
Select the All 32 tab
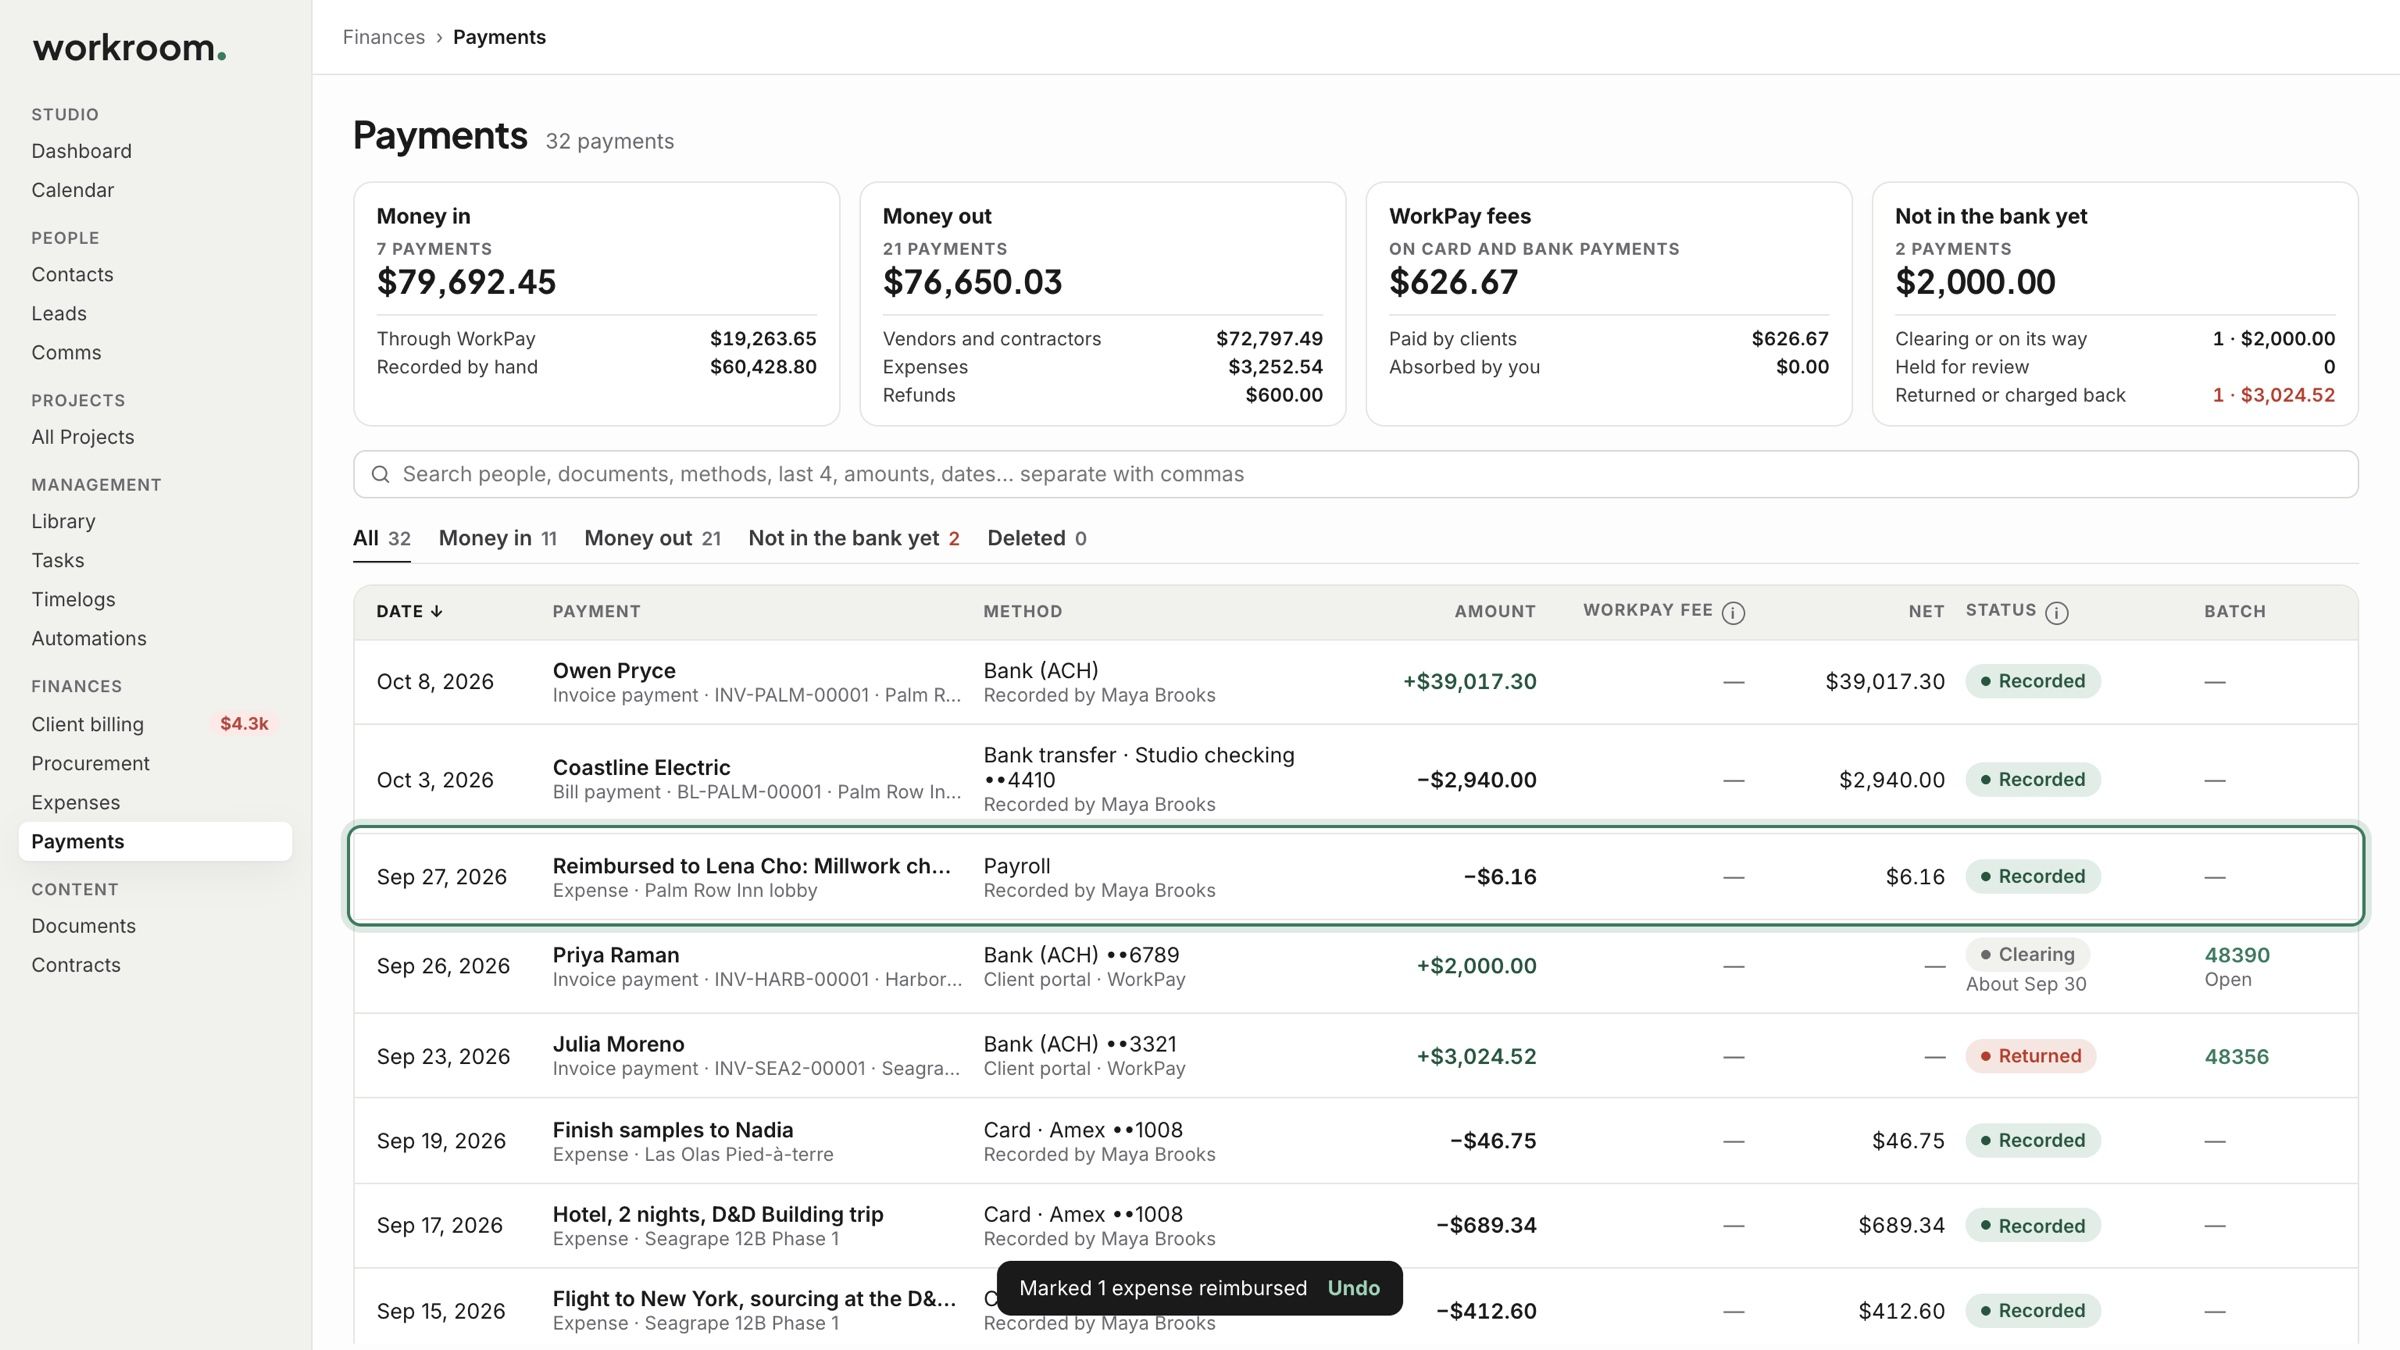coord(381,538)
